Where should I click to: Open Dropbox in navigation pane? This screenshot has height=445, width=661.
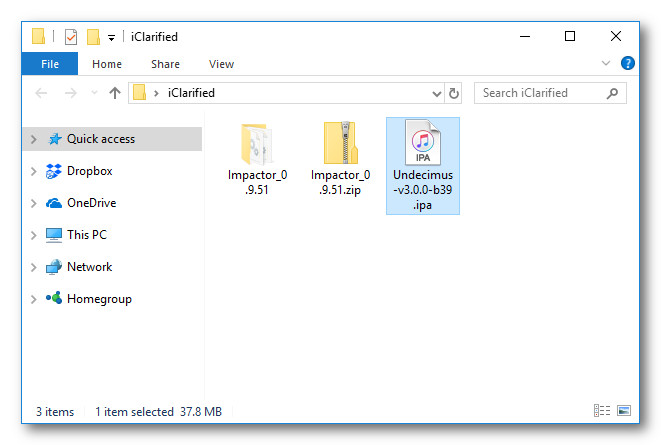(89, 171)
